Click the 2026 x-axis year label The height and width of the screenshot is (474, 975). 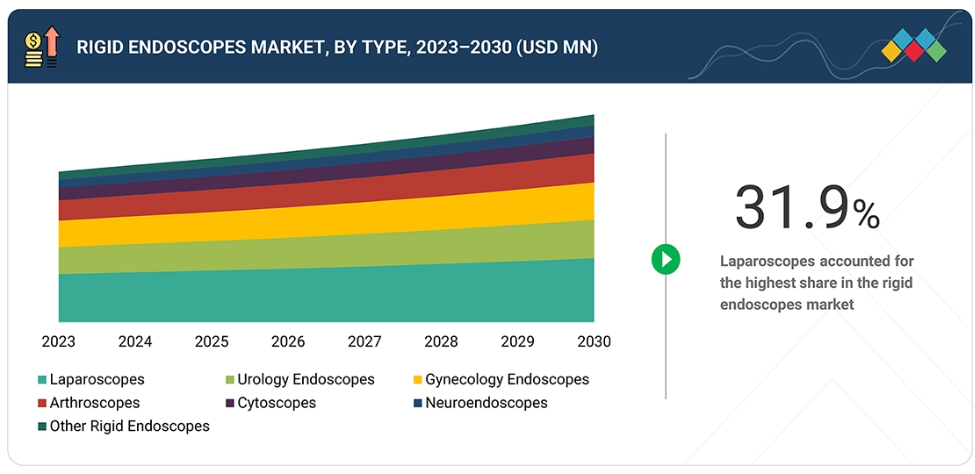288,342
